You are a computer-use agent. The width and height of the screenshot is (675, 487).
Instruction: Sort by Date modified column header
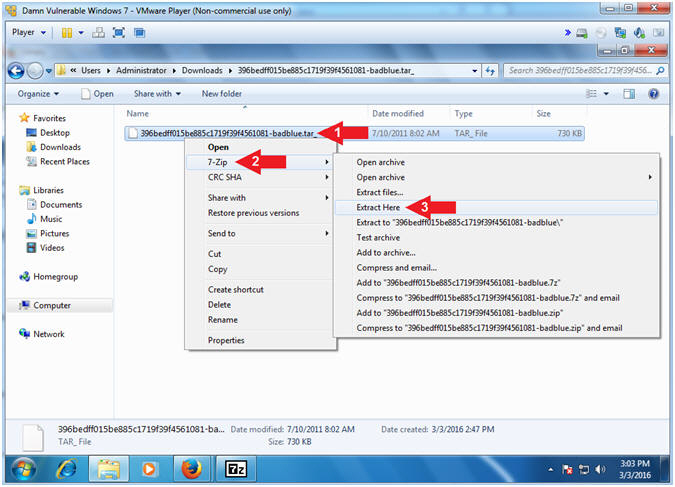click(x=398, y=114)
